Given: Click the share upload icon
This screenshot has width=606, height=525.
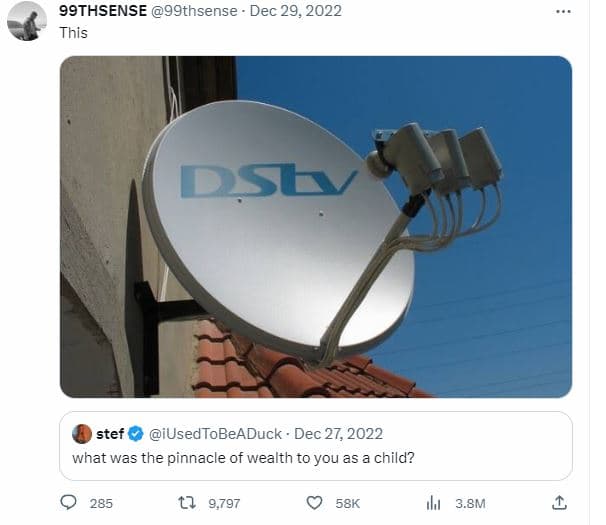Looking at the screenshot, I should tap(559, 503).
